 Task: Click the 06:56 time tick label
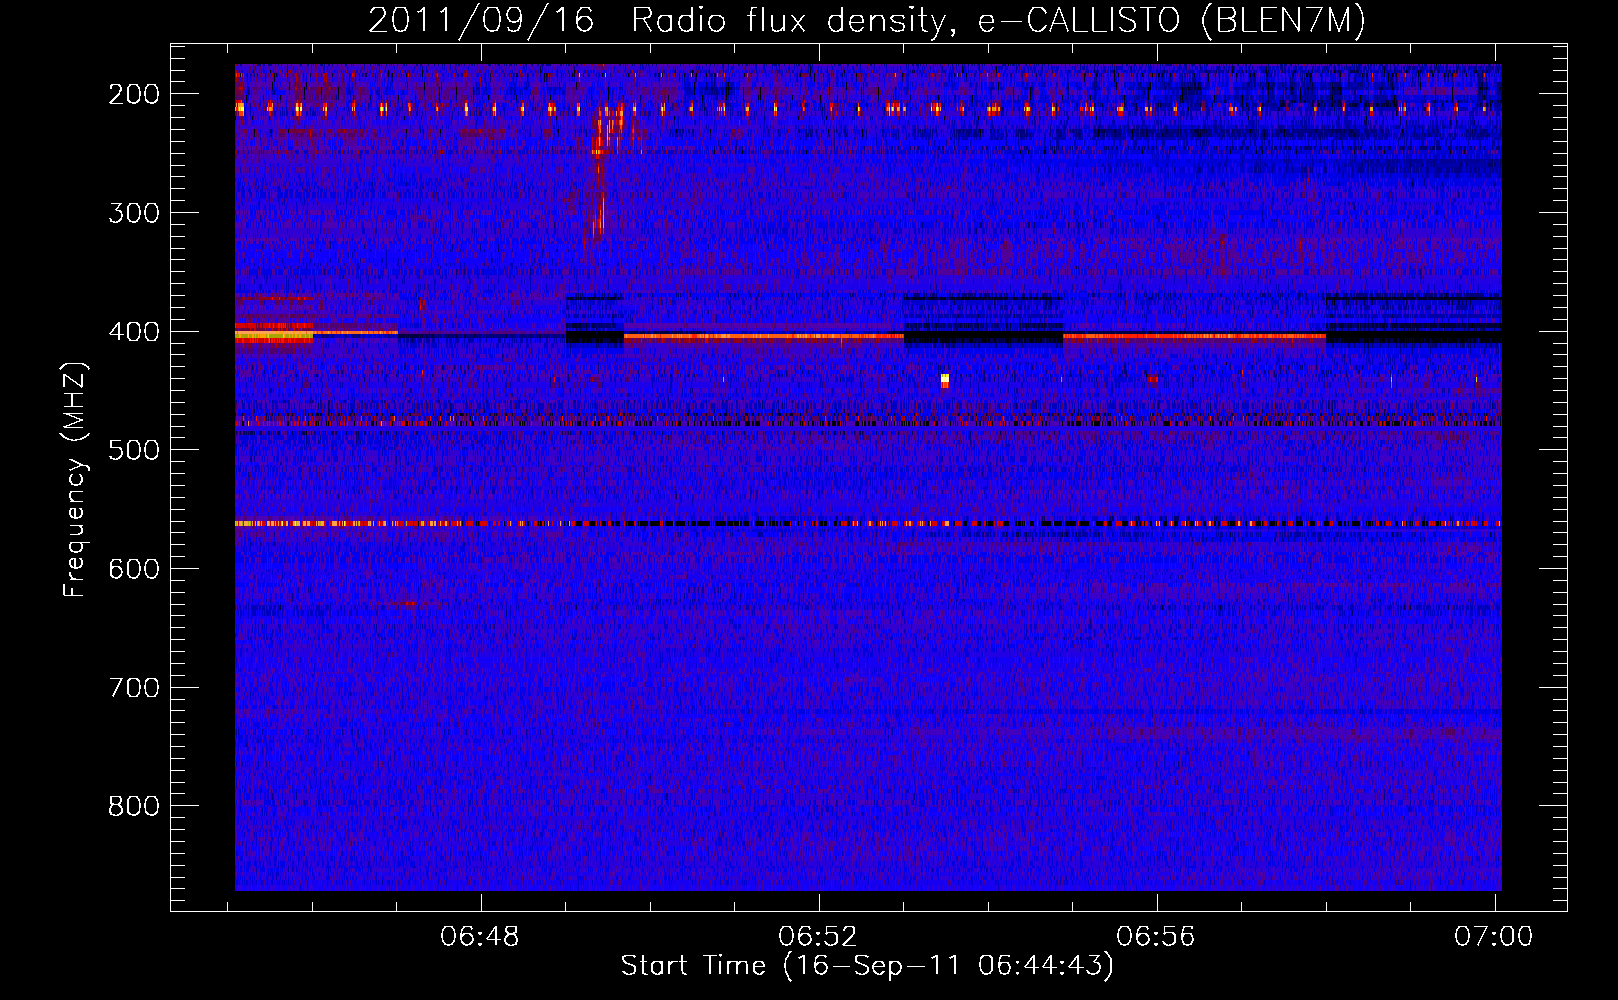coord(1156,937)
